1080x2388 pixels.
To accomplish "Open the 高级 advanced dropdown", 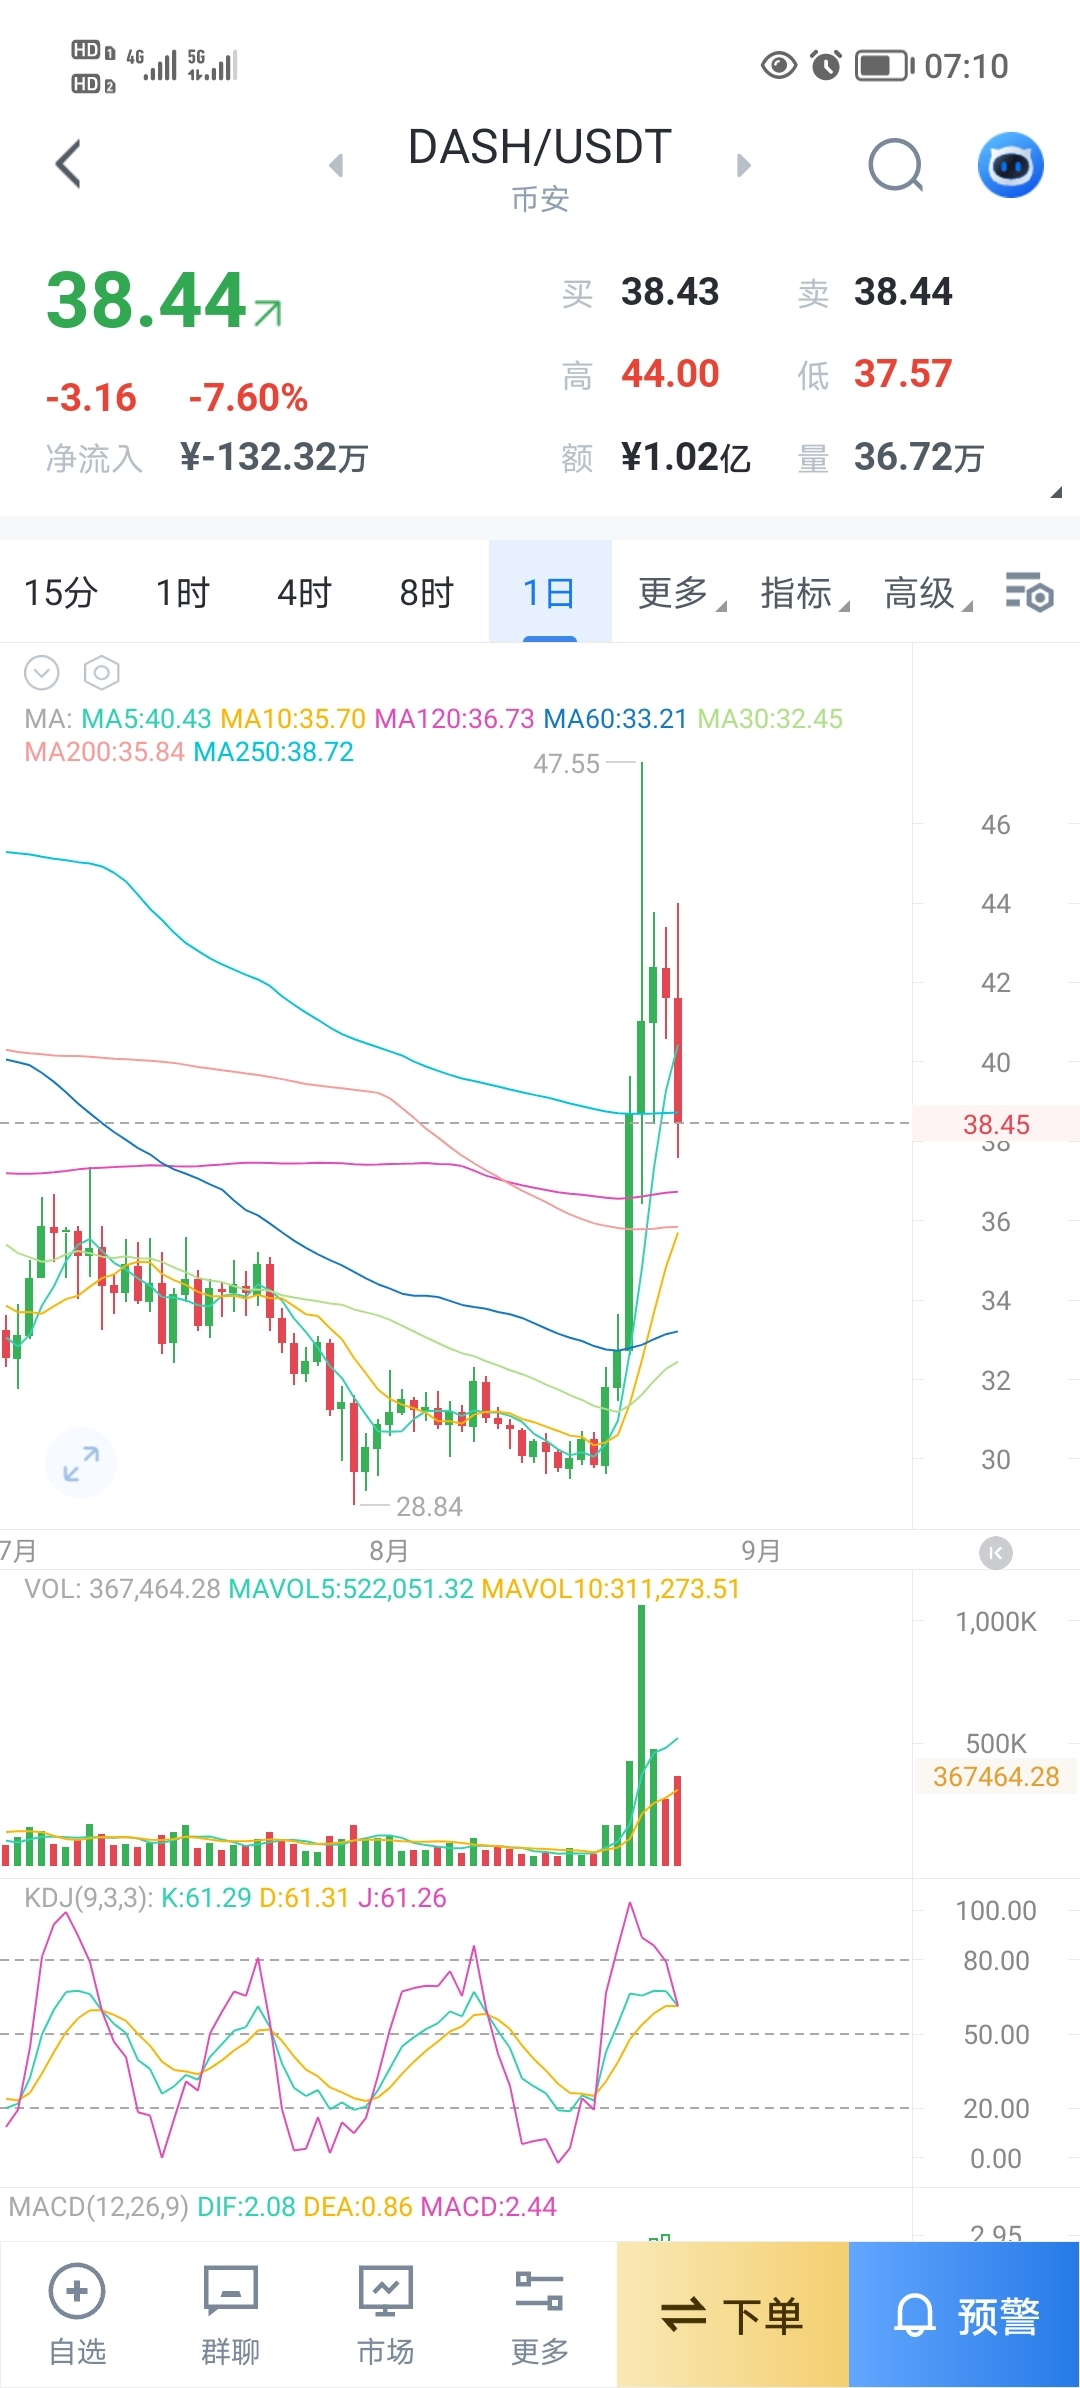I will [928, 593].
